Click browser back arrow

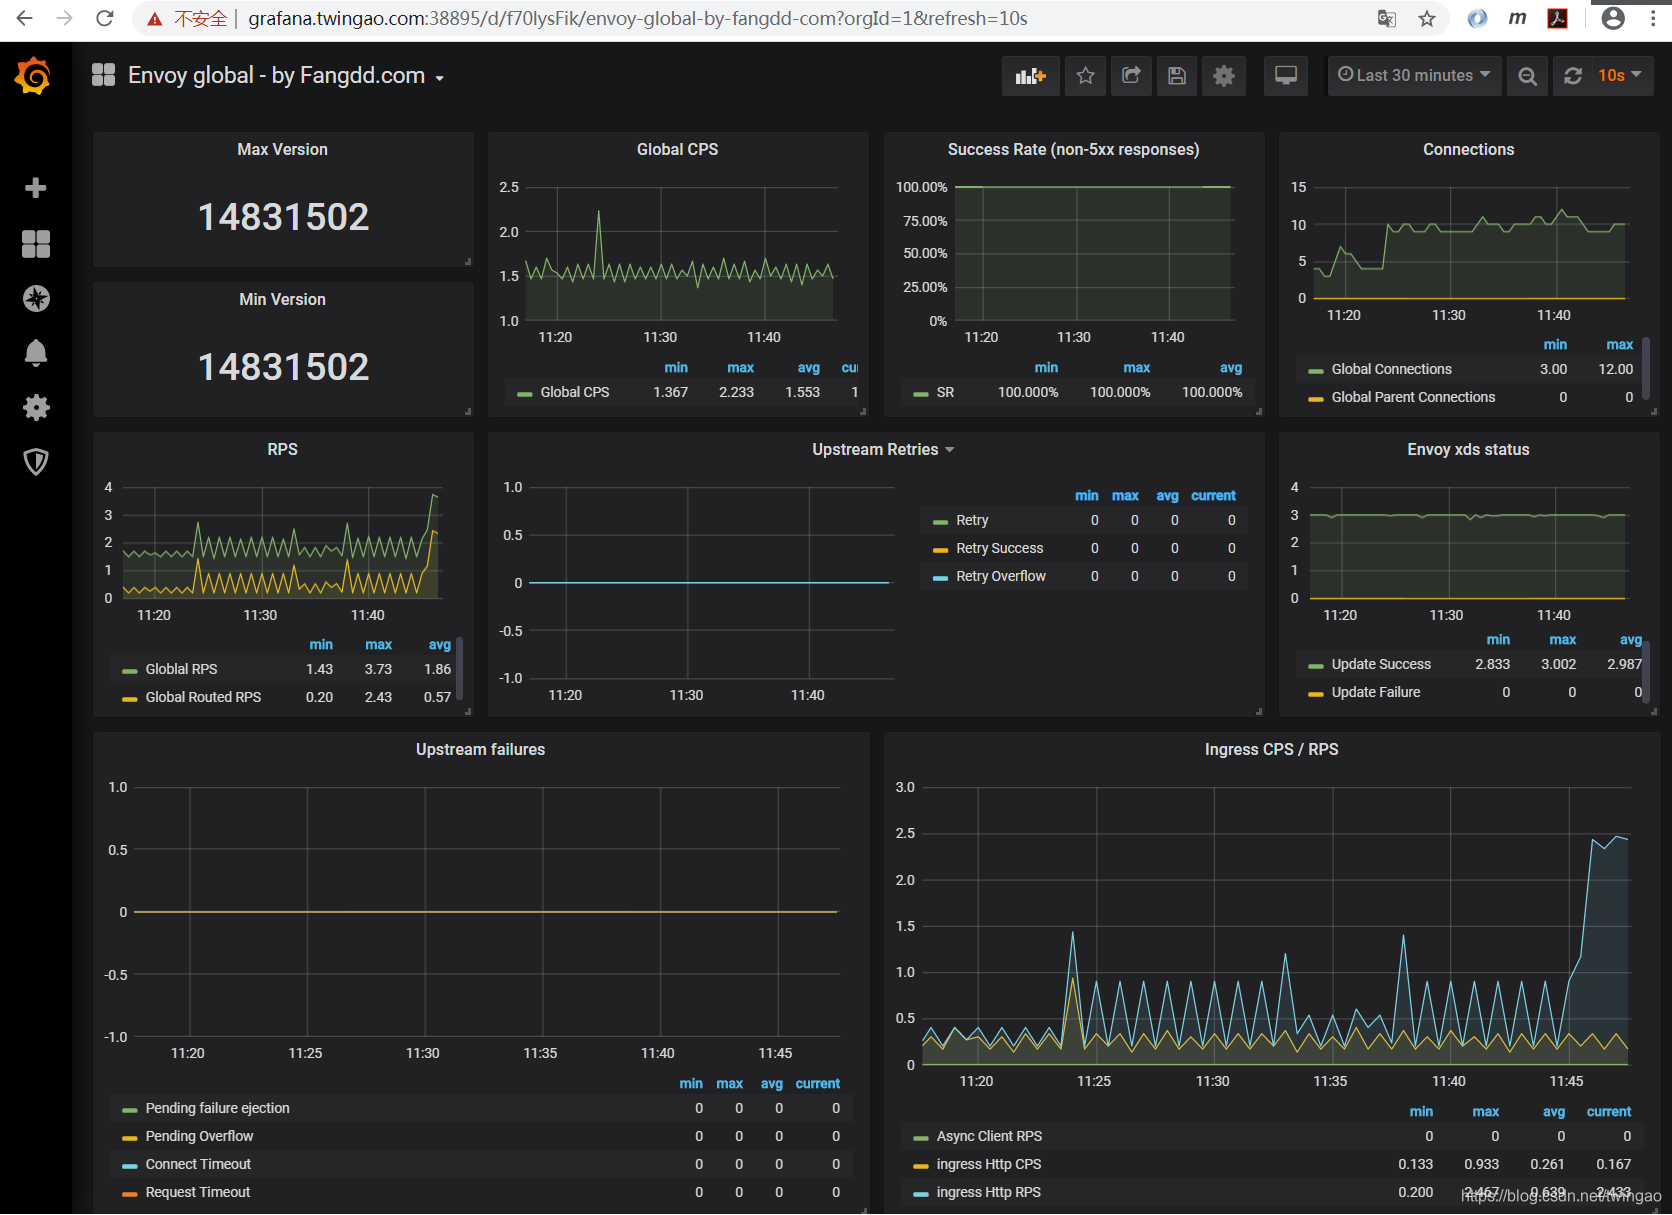24,18
